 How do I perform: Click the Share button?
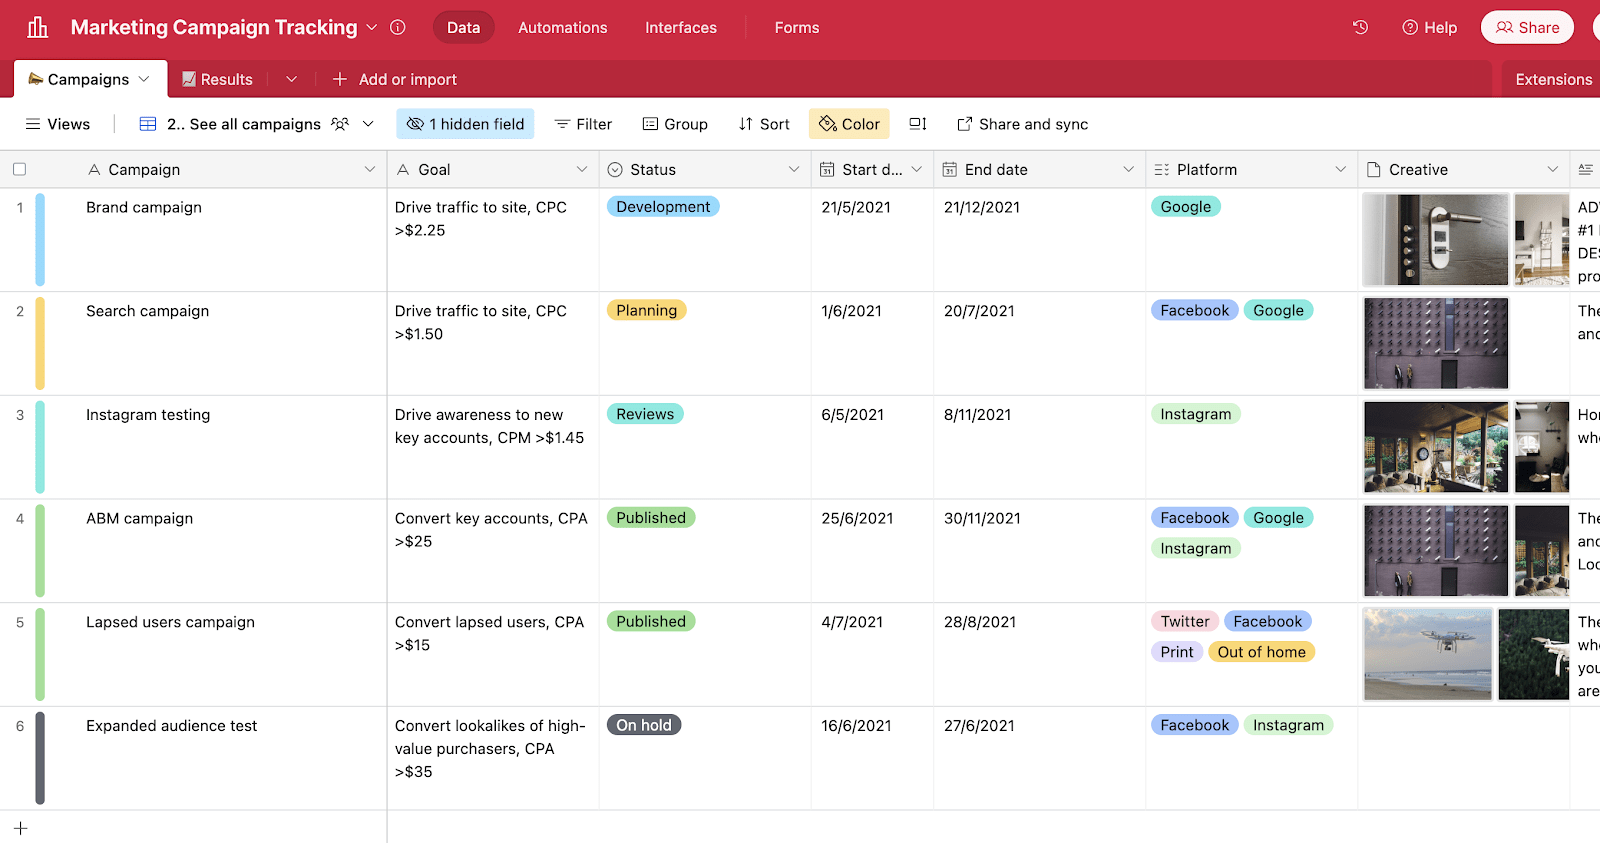(1527, 27)
